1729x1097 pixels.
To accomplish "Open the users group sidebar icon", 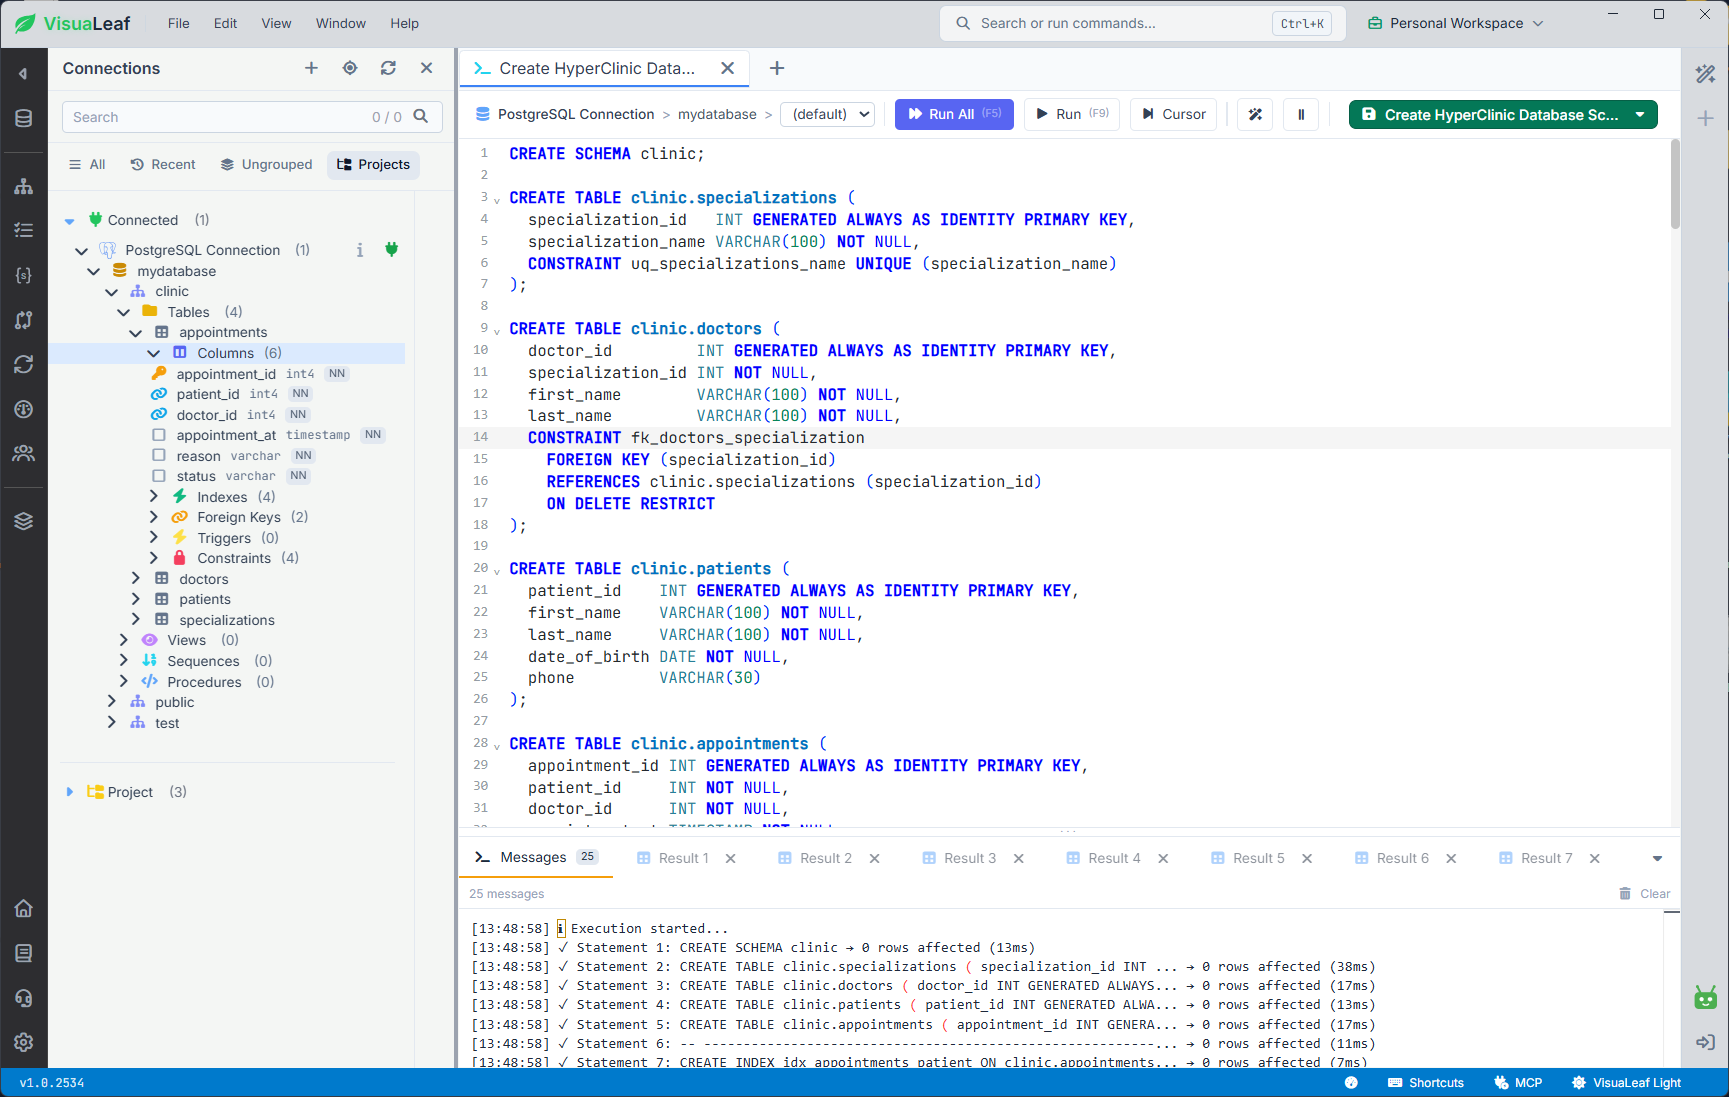I will coord(24,453).
